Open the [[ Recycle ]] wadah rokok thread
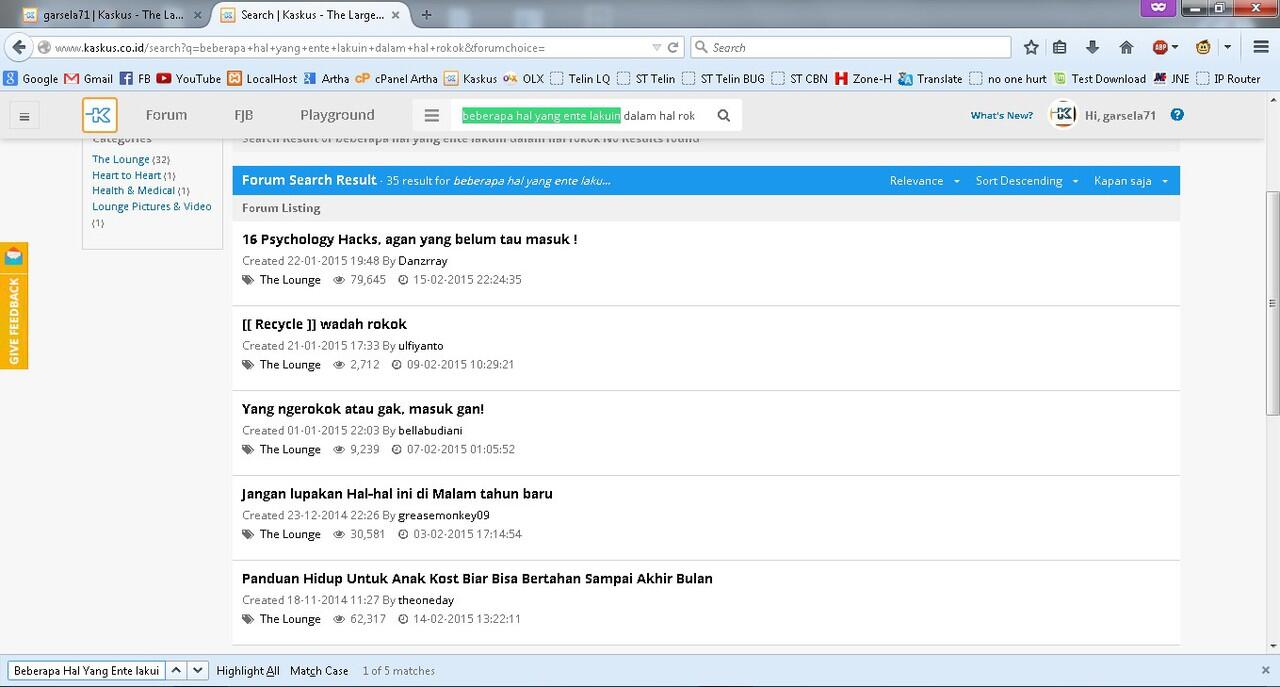 pyautogui.click(x=324, y=324)
